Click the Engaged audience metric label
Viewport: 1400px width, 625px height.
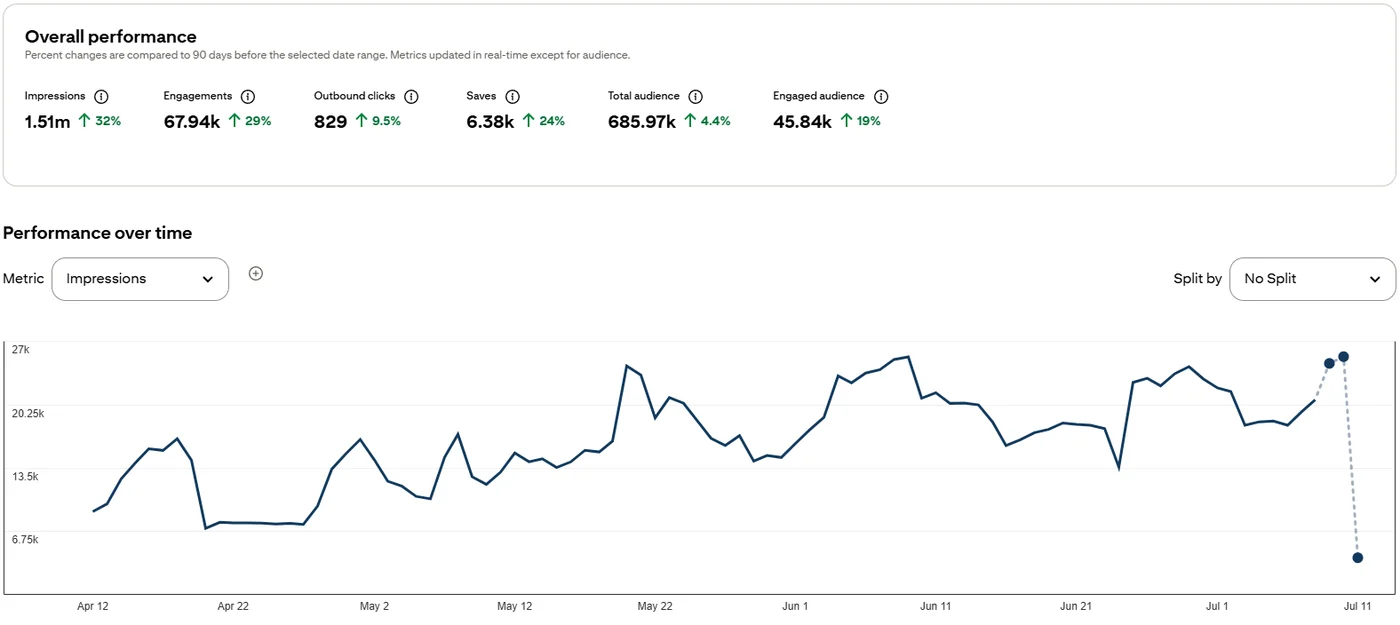[x=819, y=96]
